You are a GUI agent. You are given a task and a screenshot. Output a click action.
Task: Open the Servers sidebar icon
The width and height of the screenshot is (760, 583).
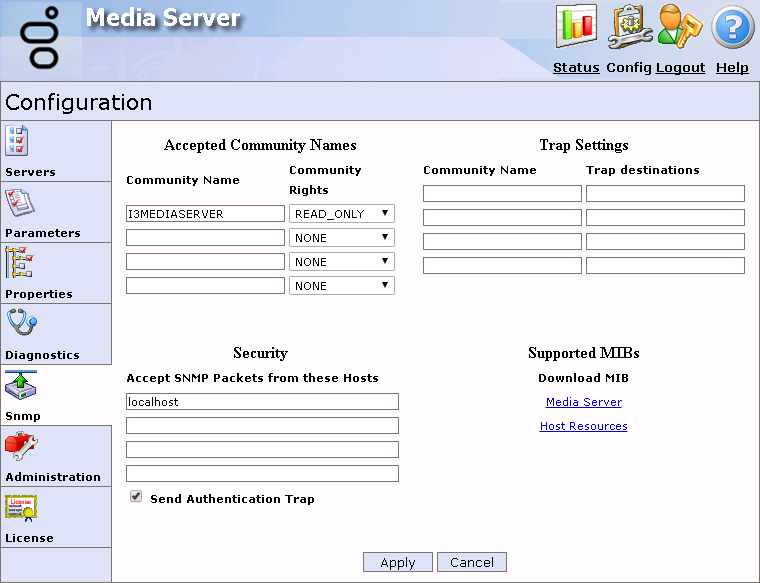point(18,141)
